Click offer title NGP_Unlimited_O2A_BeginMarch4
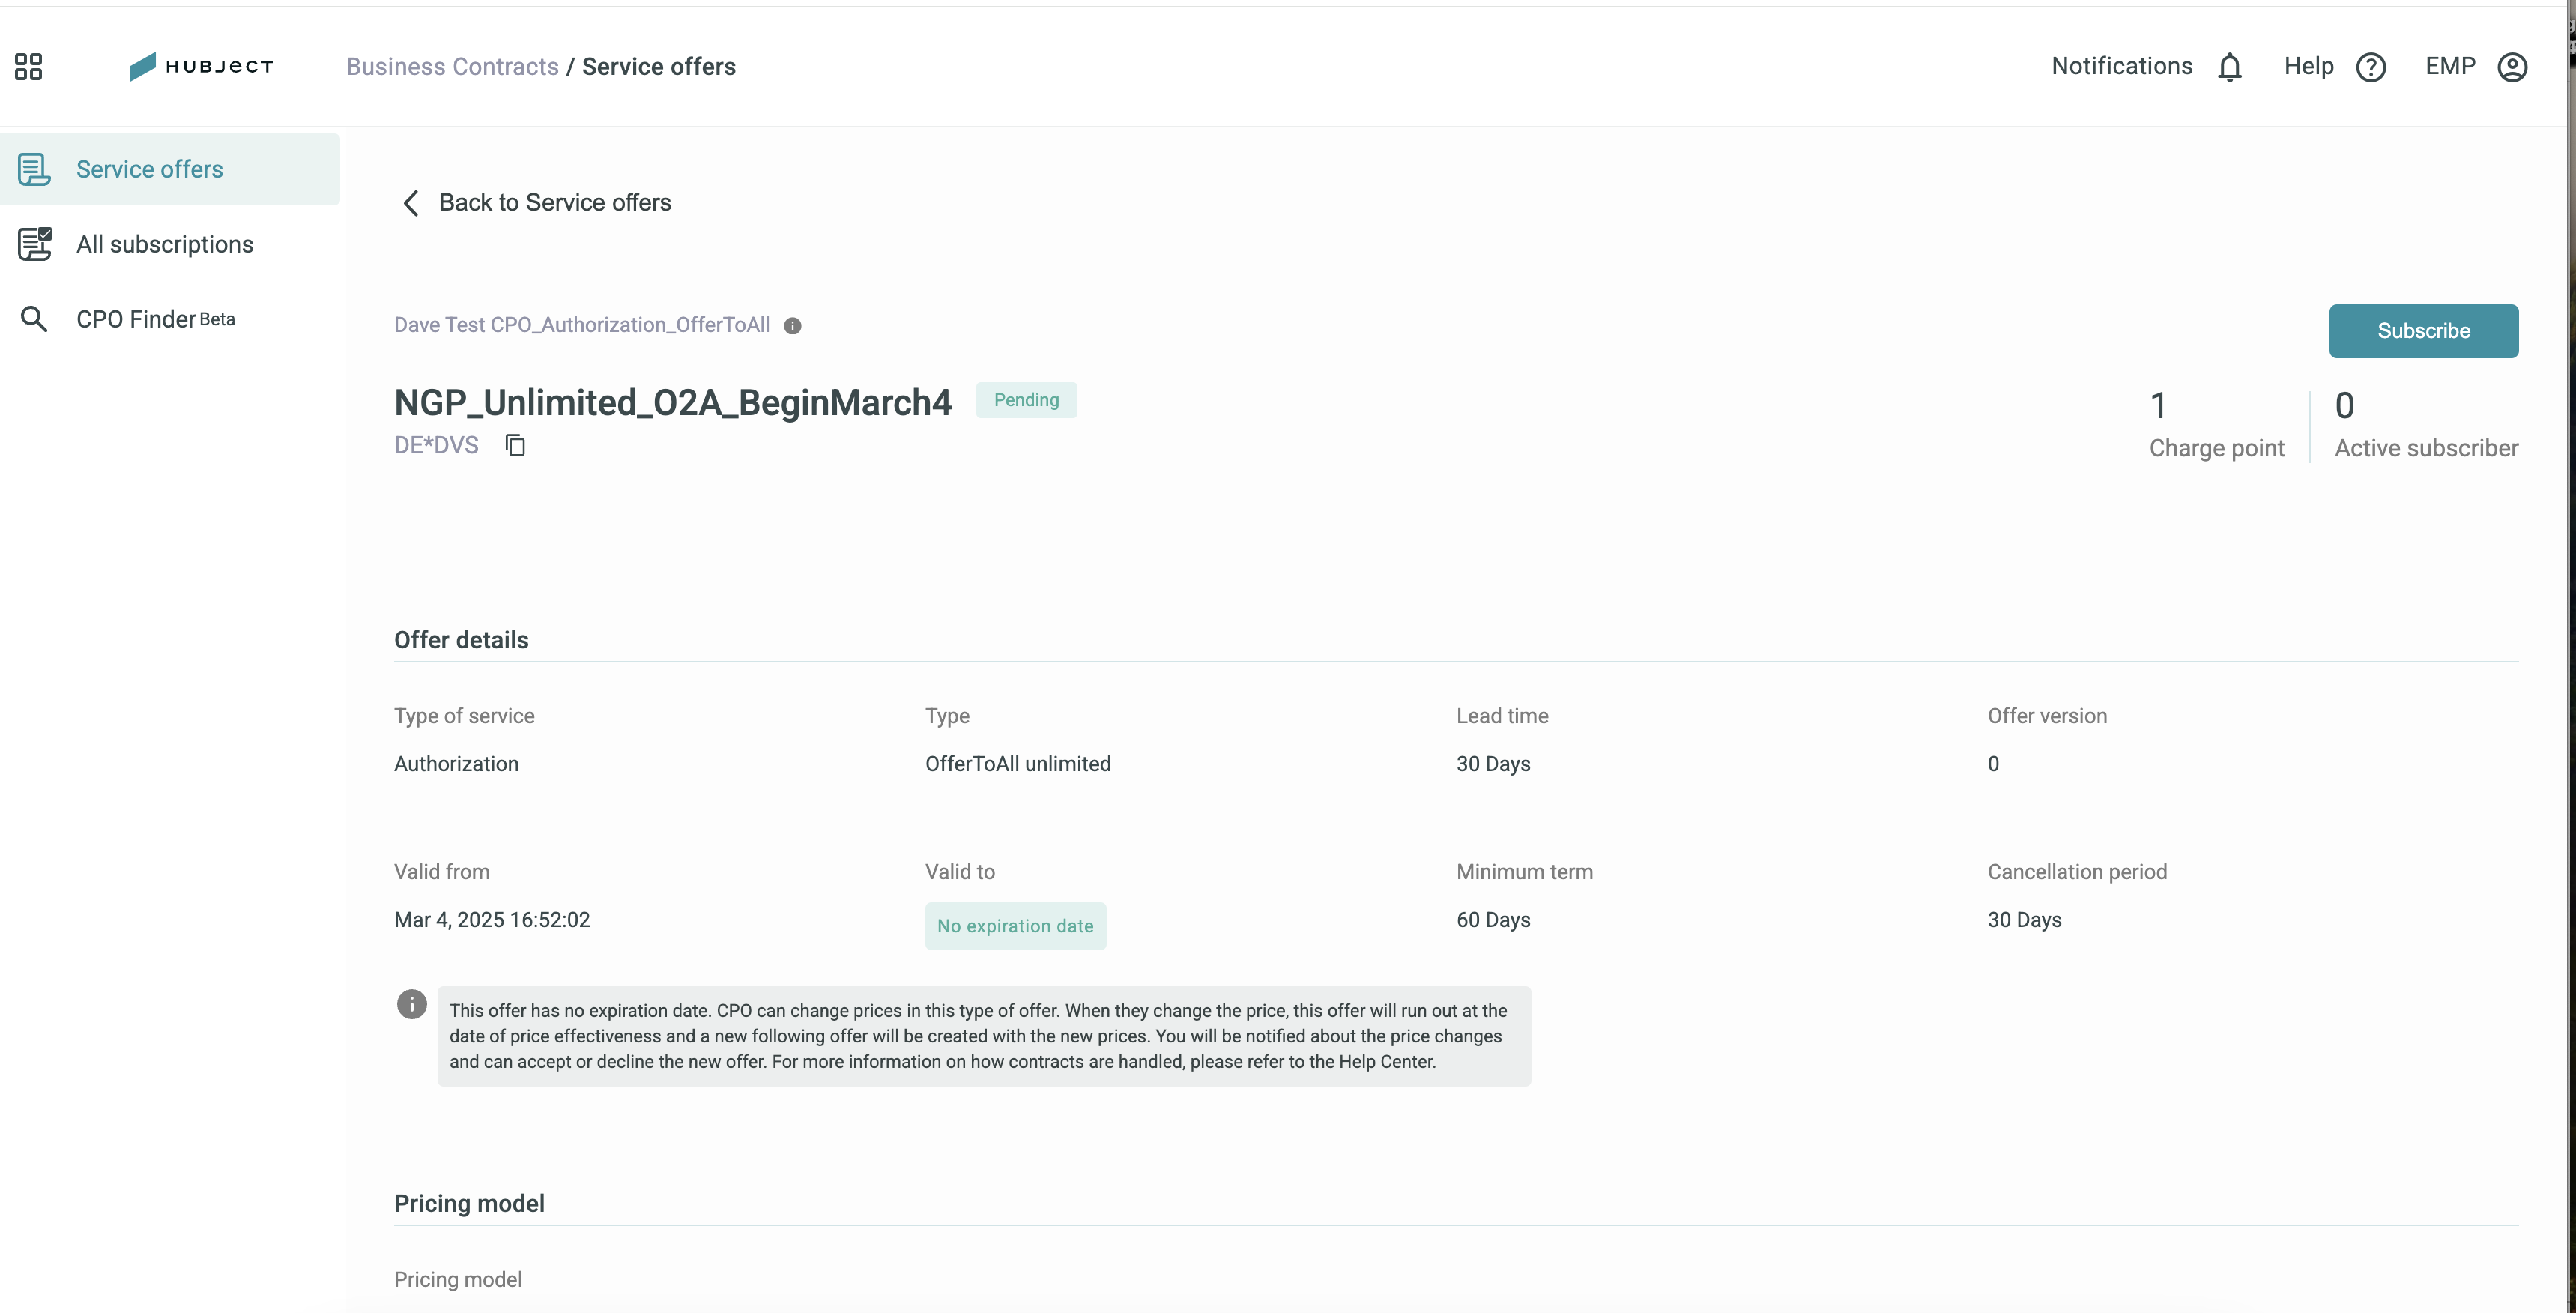Image resolution: width=2576 pixels, height=1313 pixels. pyautogui.click(x=673, y=403)
